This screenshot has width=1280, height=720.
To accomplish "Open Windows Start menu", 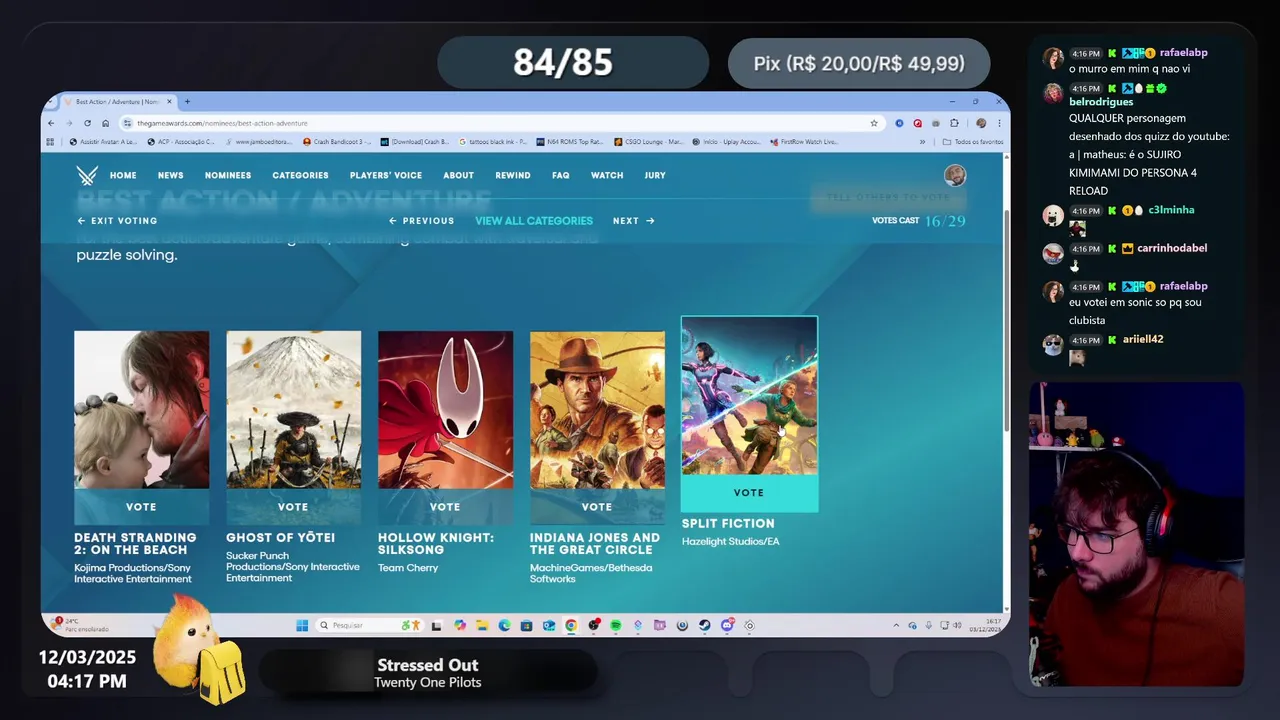I will point(302,625).
